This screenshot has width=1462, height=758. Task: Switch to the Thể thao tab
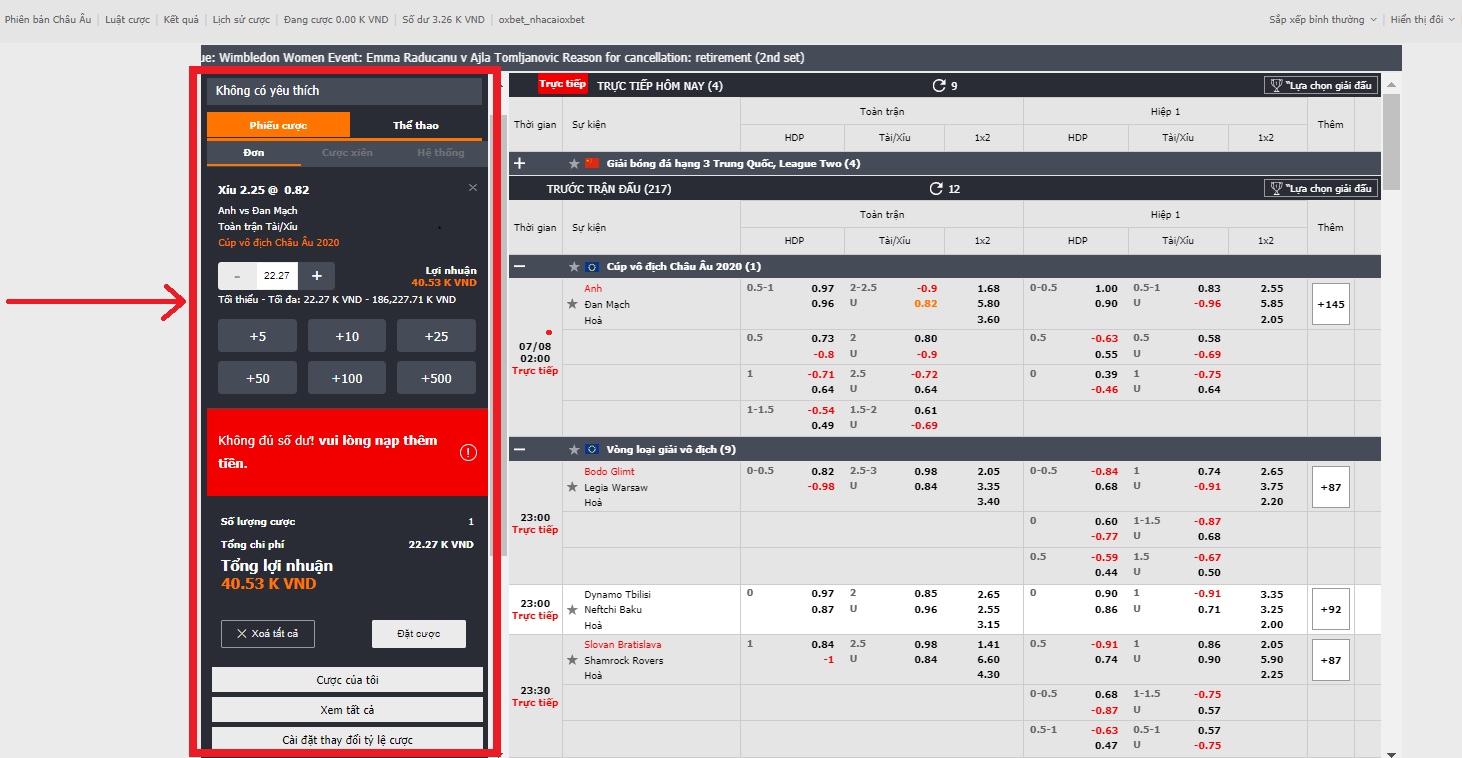pos(416,125)
